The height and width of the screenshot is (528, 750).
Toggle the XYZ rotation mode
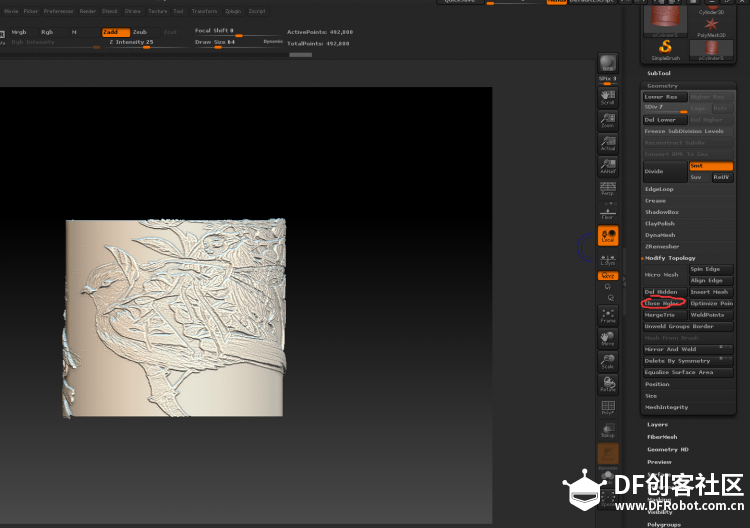[608, 275]
